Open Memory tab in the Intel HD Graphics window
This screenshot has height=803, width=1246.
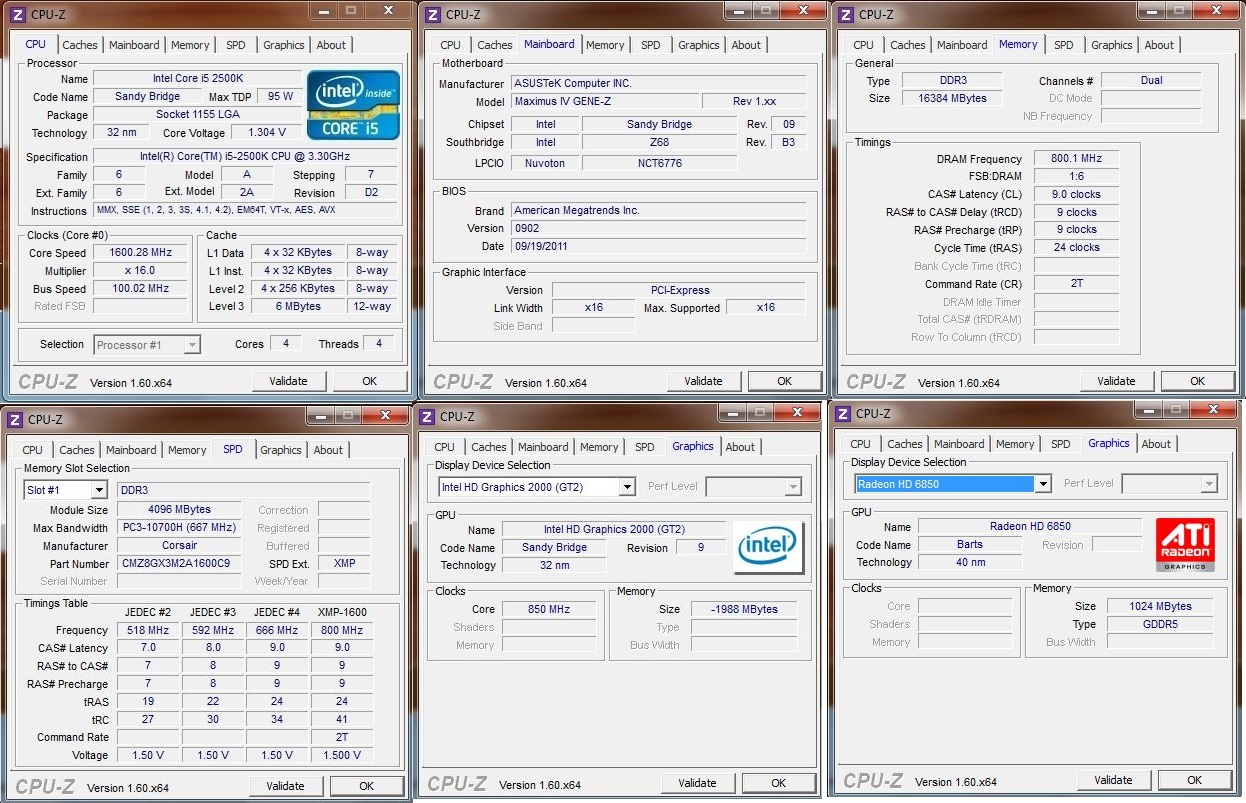tap(599, 447)
